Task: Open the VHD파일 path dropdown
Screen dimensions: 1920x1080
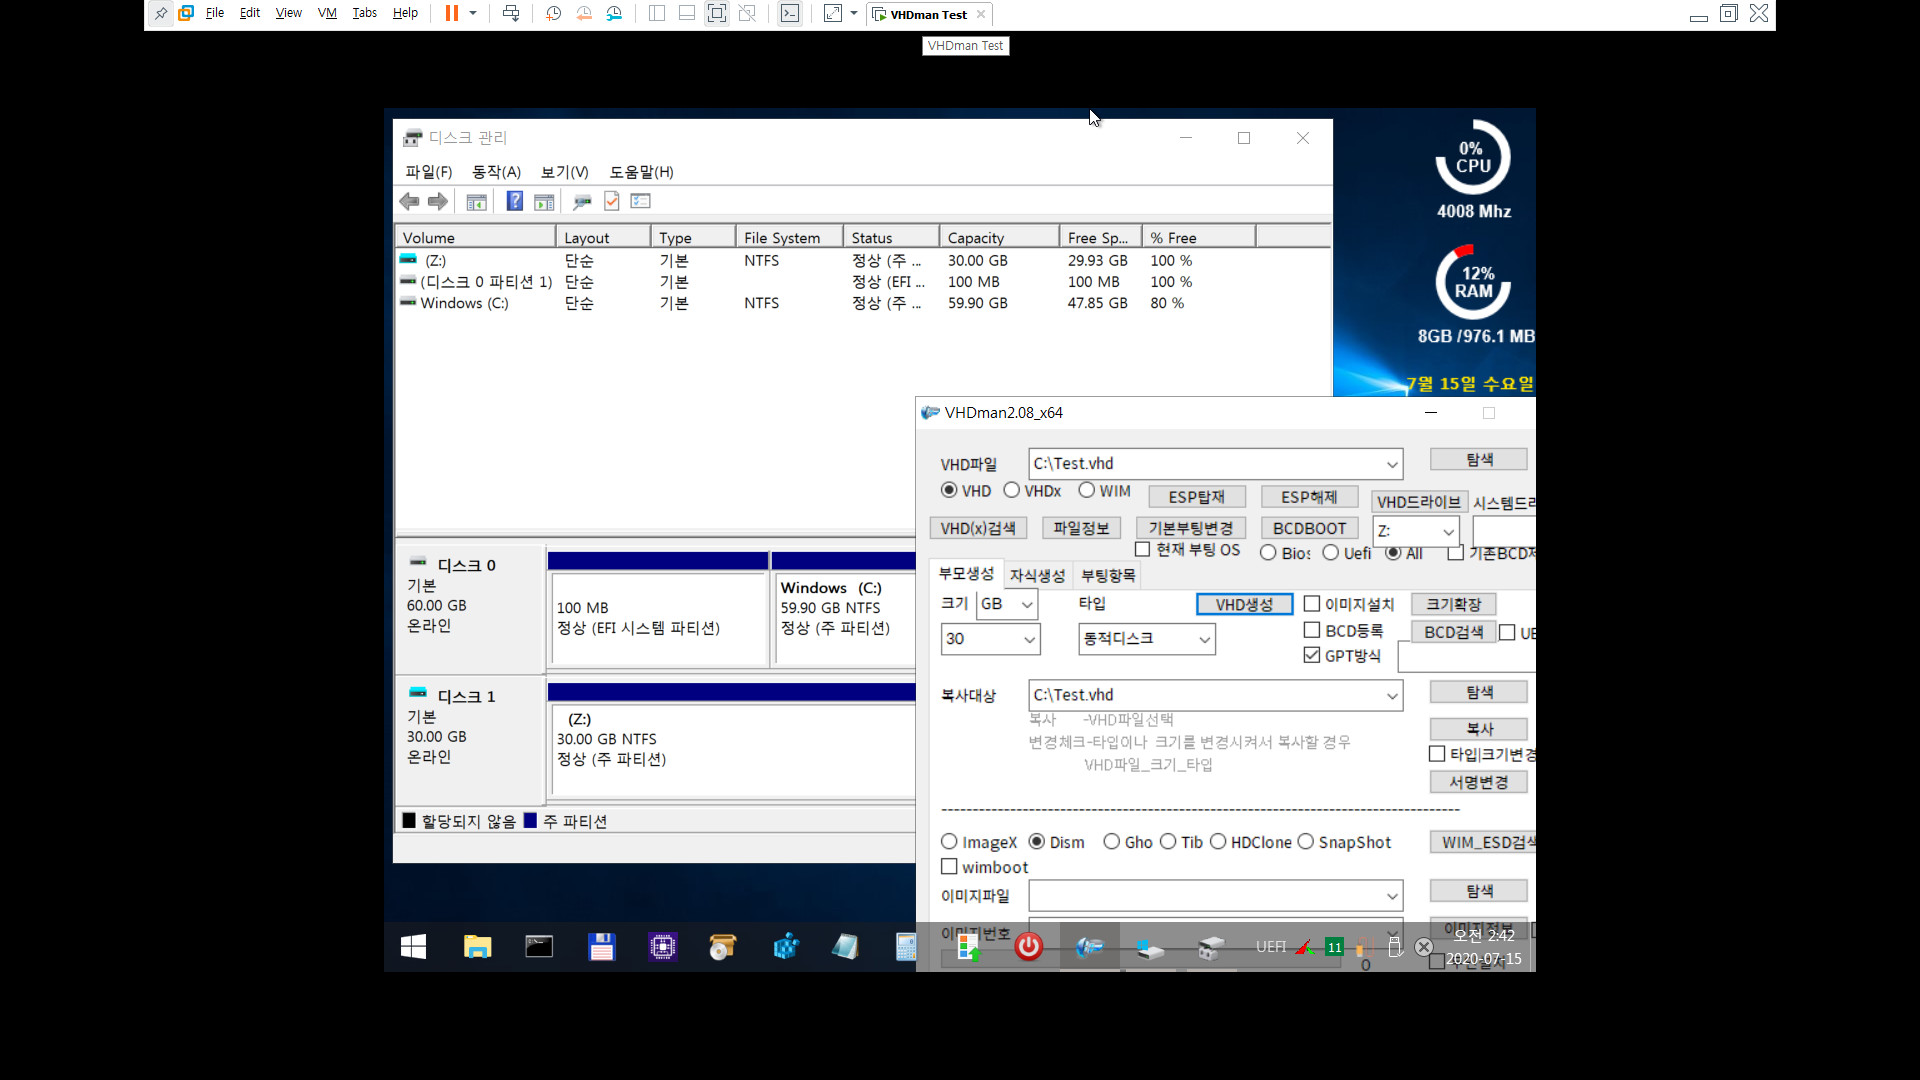Action: coord(1392,464)
